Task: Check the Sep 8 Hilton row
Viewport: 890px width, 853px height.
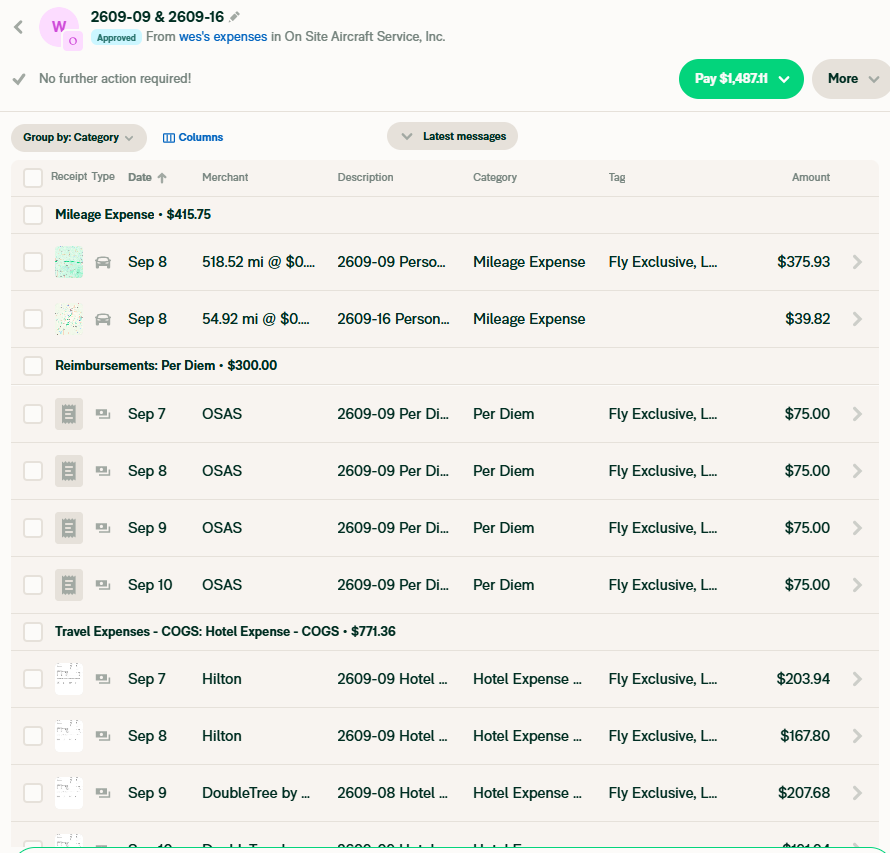Action: [33, 736]
